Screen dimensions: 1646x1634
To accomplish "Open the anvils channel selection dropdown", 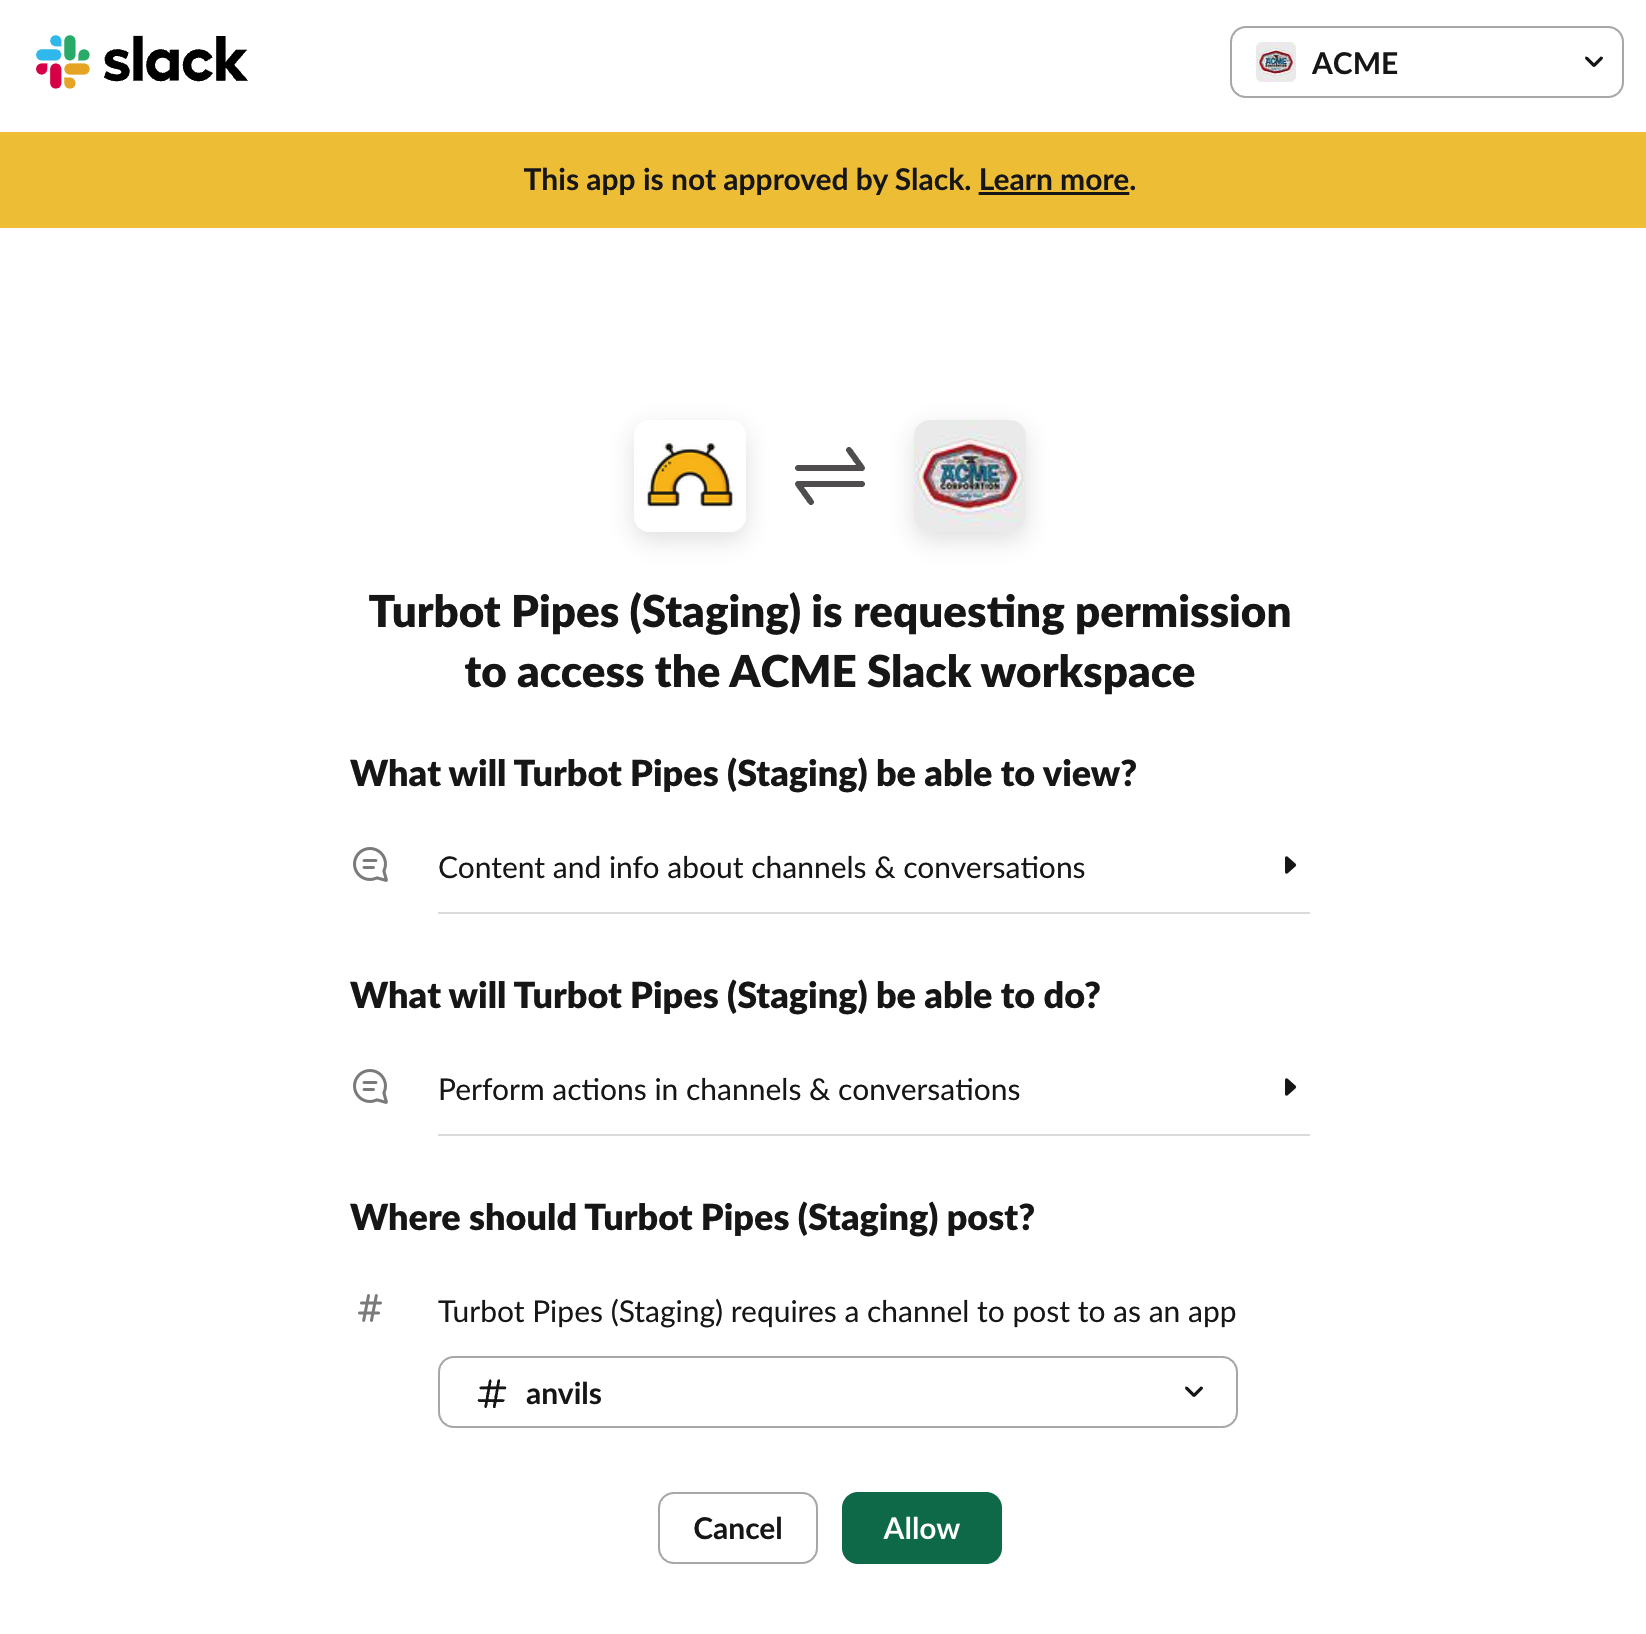I will tap(838, 1392).
